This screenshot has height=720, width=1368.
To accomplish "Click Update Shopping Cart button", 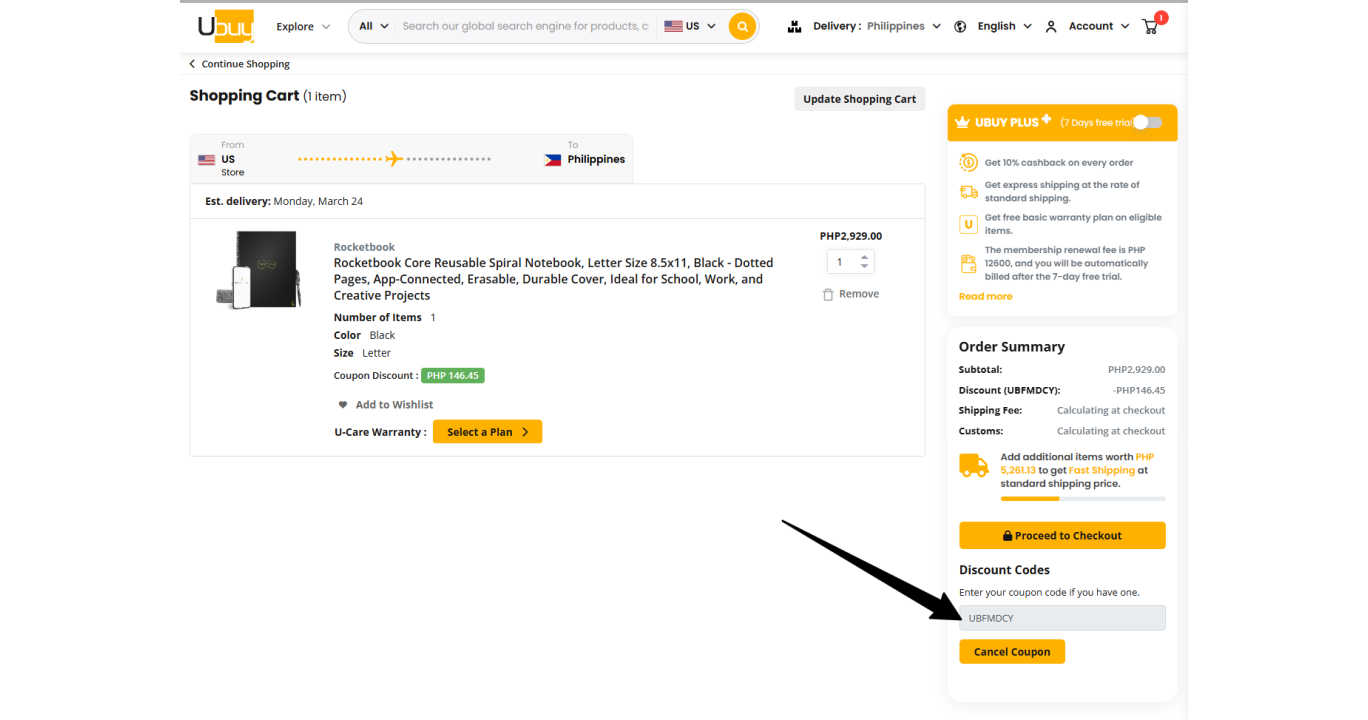I will point(860,99).
